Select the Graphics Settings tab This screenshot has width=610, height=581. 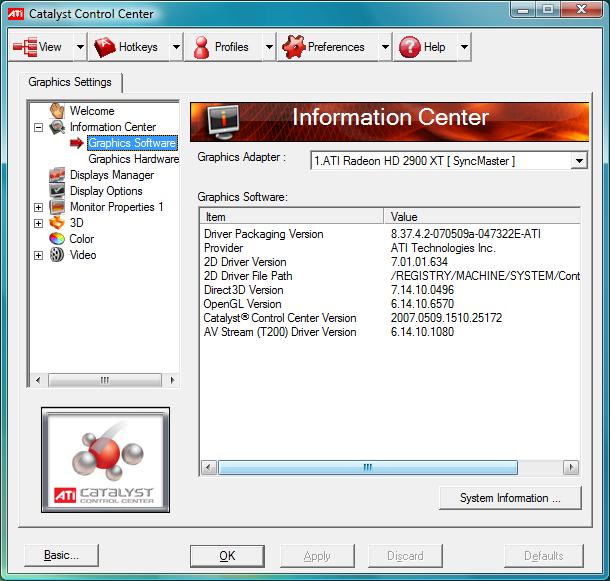click(x=70, y=82)
